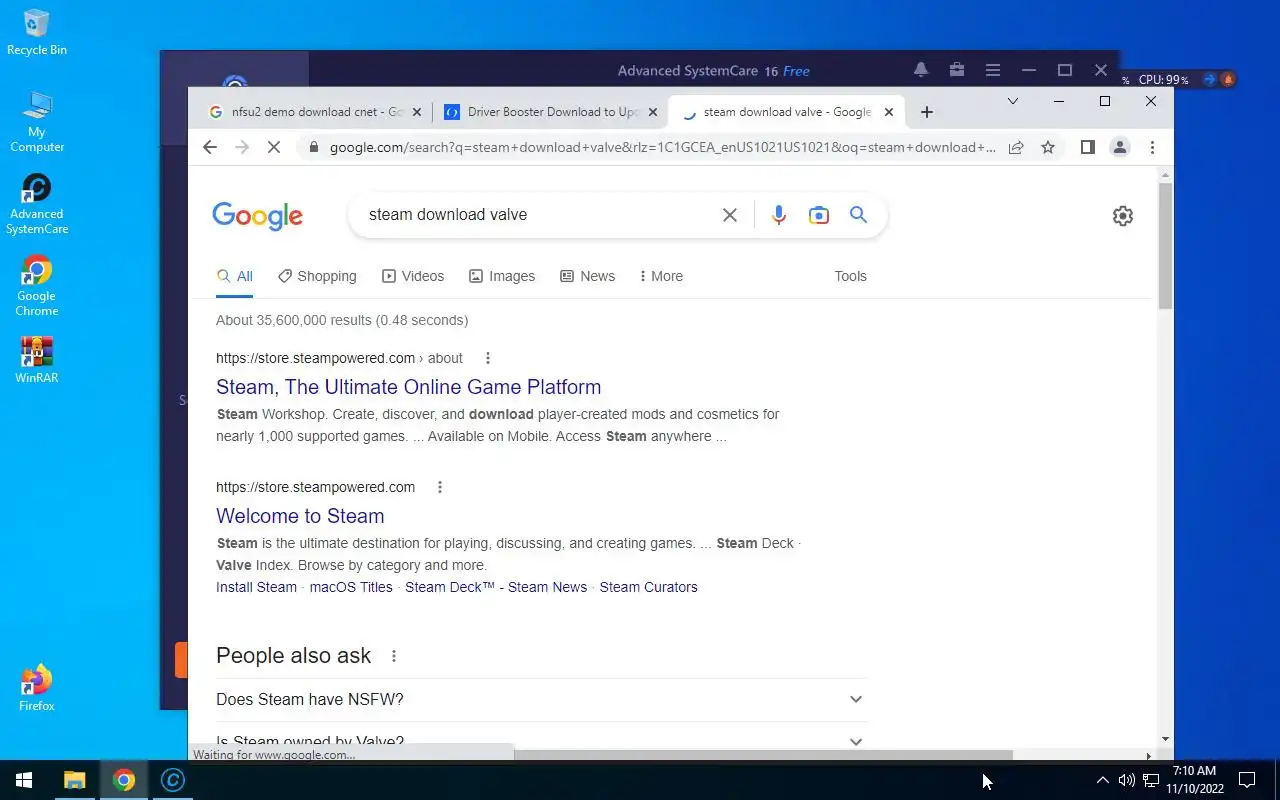This screenshot has width=1280, height=800.
Task: Bookmark this page with the star icon
Action: coord(1048,147)
